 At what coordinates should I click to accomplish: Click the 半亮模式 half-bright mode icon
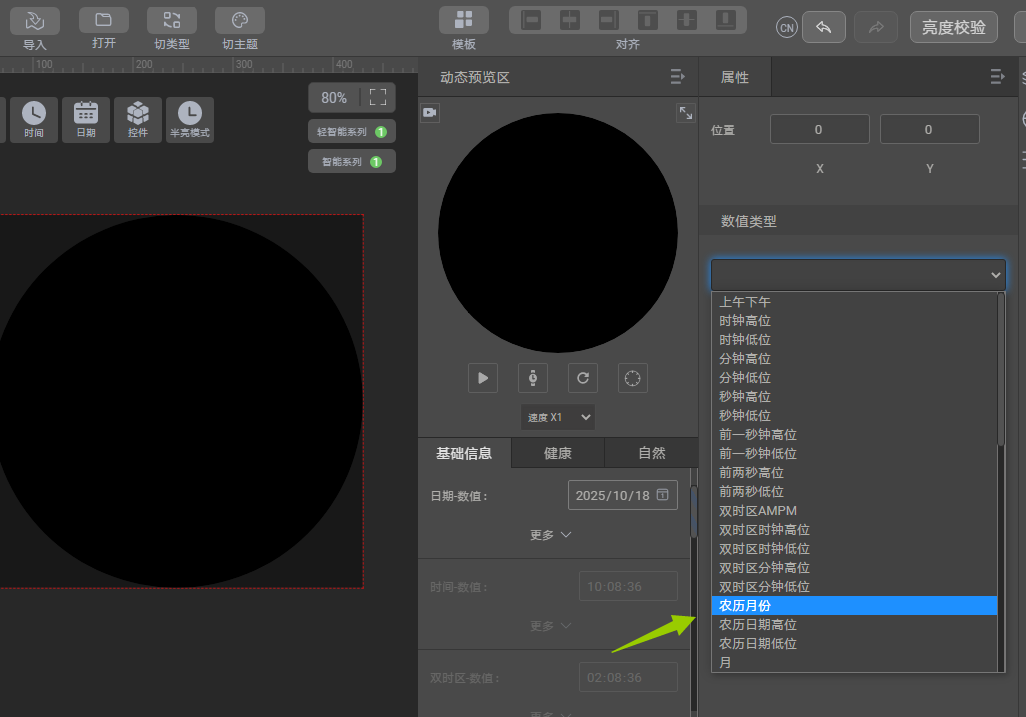pos(189,119)
